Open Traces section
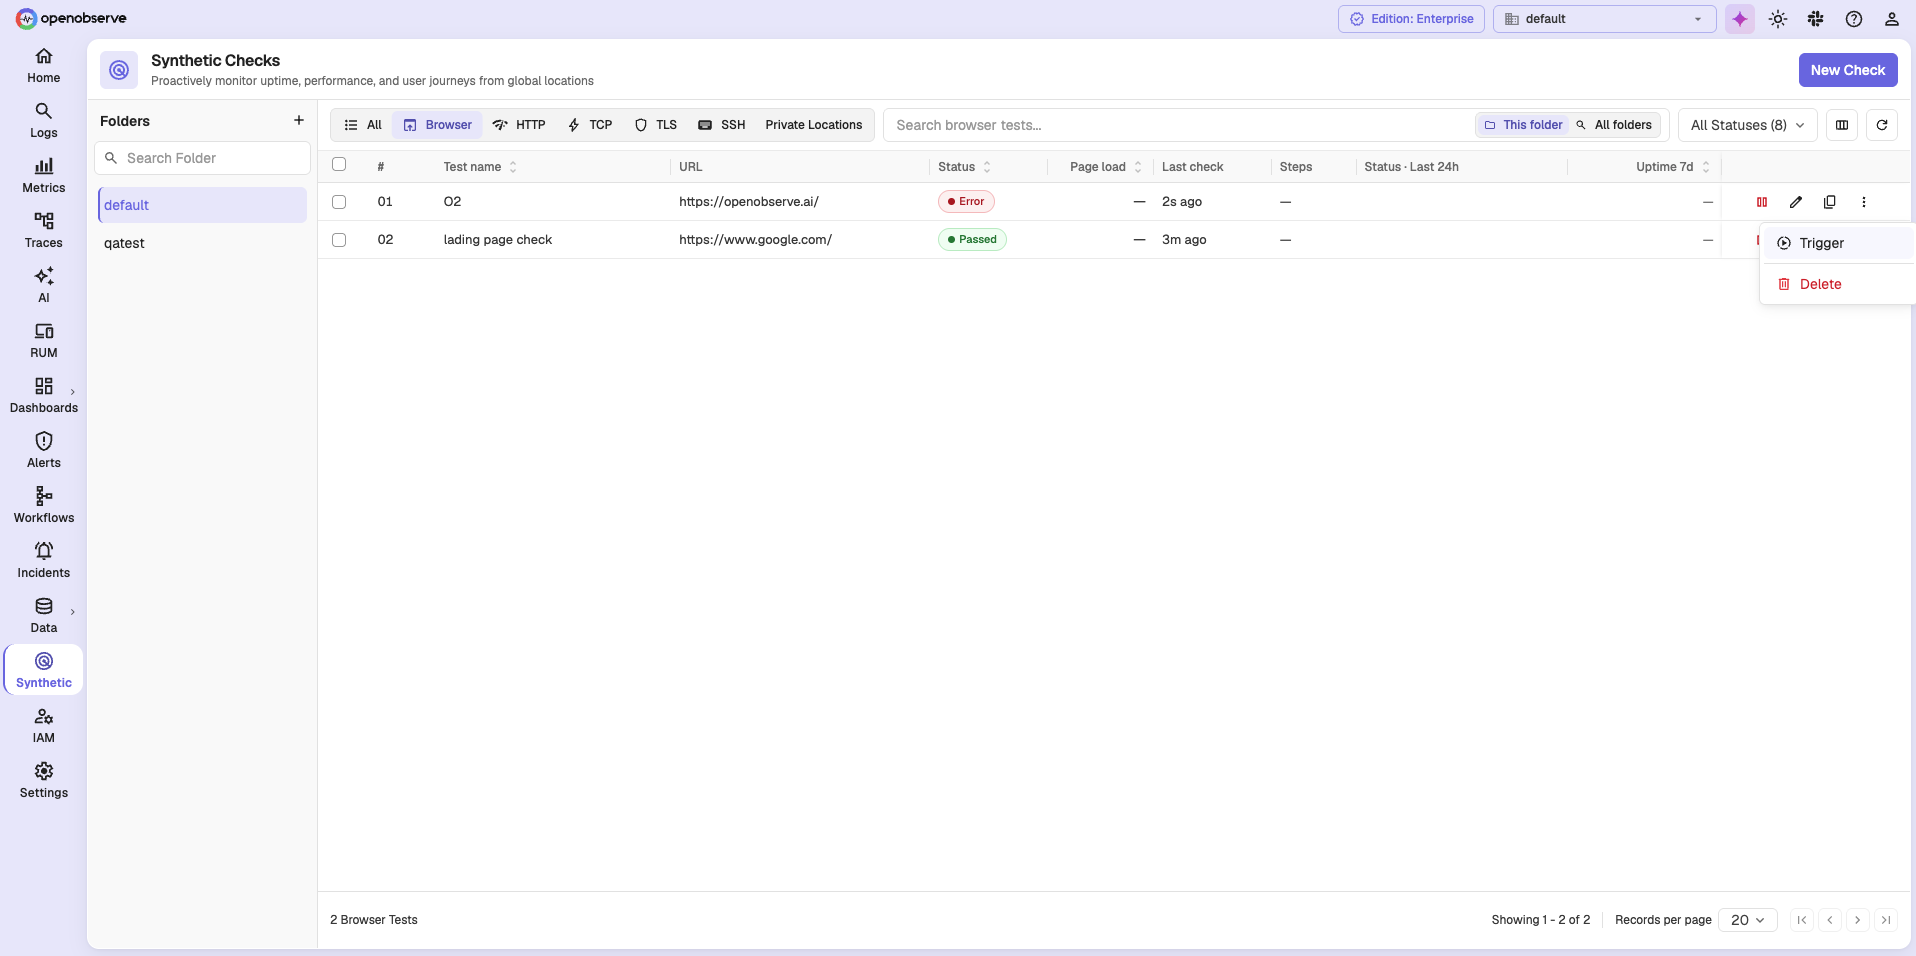Screen dimensions: 1916x956 pyautogui.click(x=43, y=231)
